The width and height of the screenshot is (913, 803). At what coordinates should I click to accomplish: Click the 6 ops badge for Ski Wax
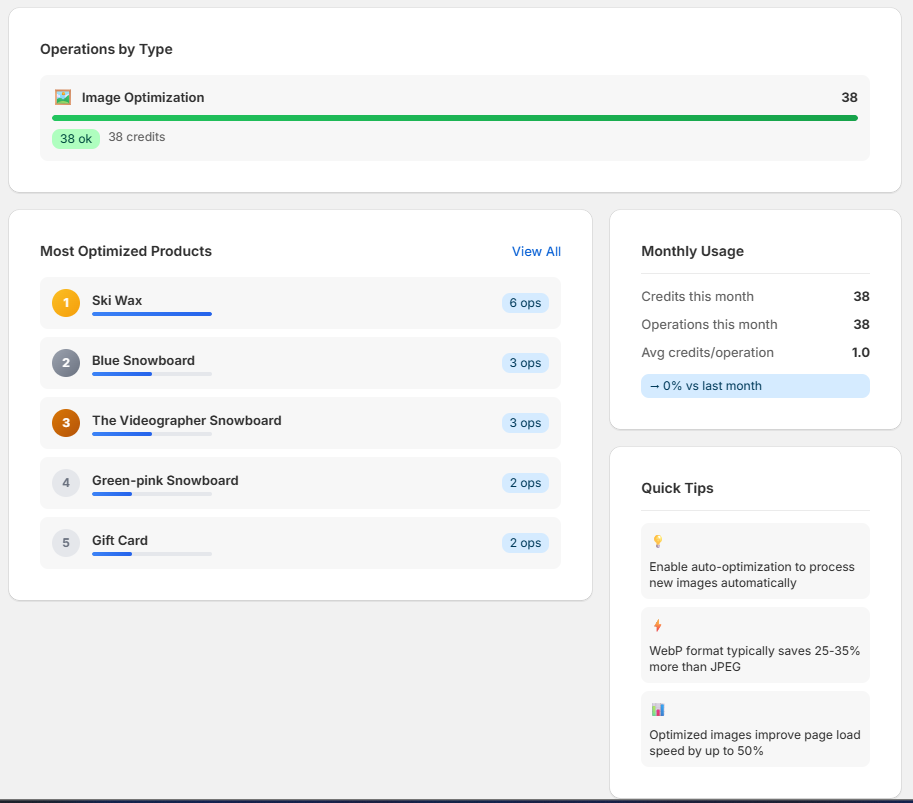(525, 303)
